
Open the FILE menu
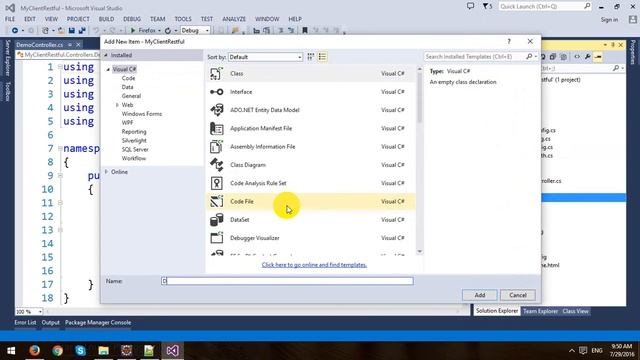pos(10,19)
